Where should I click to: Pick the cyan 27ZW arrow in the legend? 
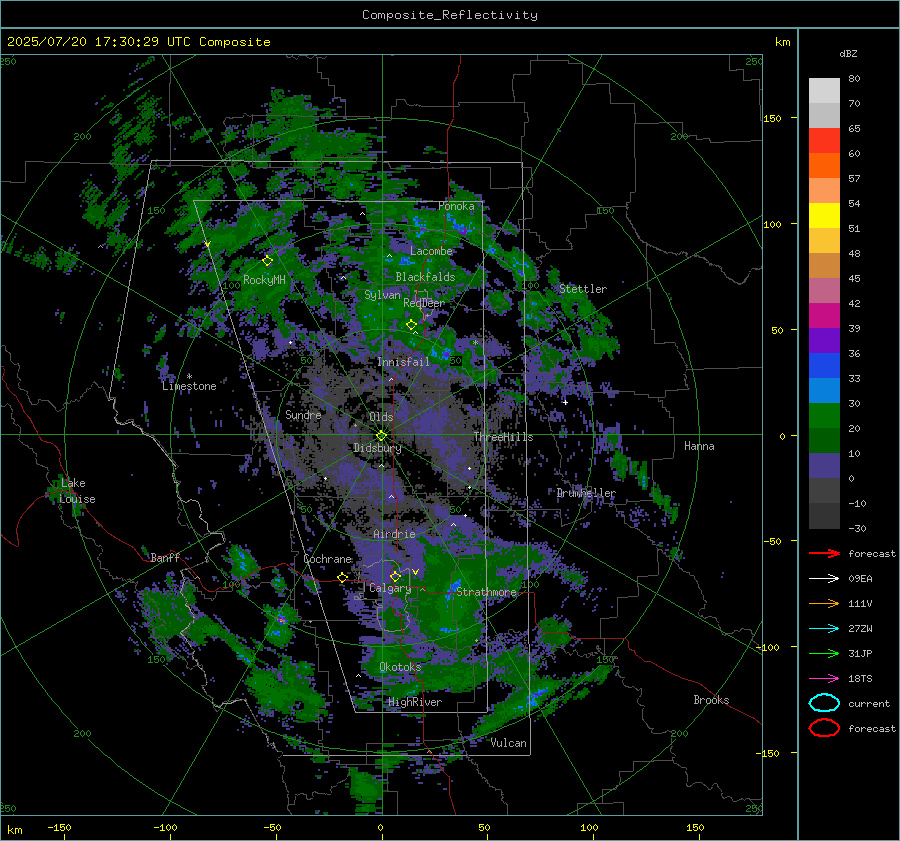(824, 629)
